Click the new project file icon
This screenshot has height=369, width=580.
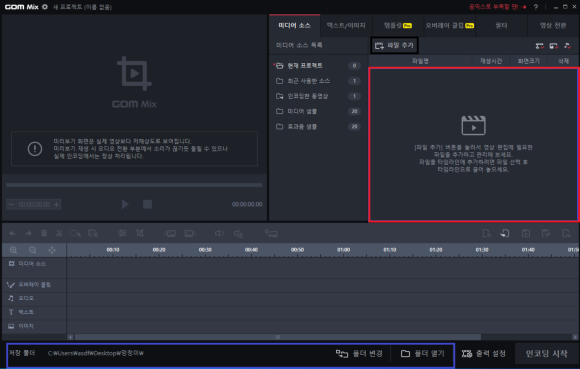(x=486, y=233)
